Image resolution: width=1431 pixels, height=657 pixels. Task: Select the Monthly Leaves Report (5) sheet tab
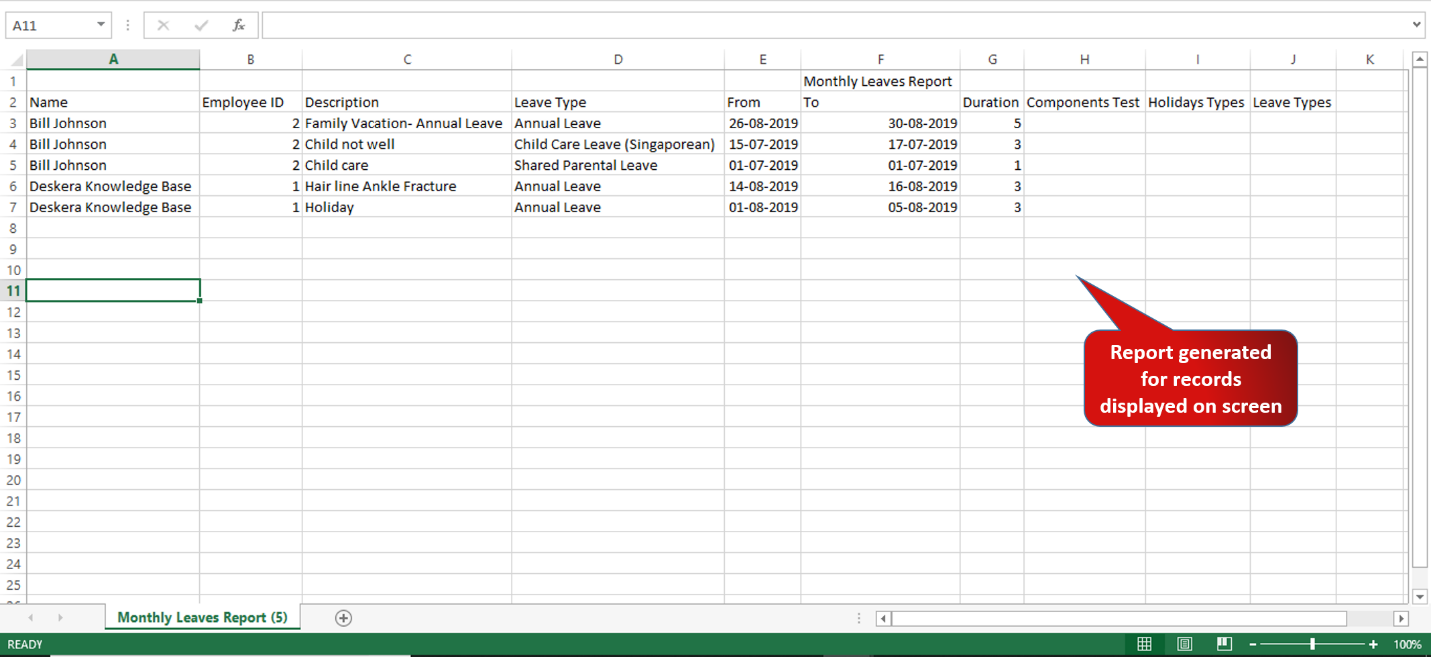coord(201,618)
